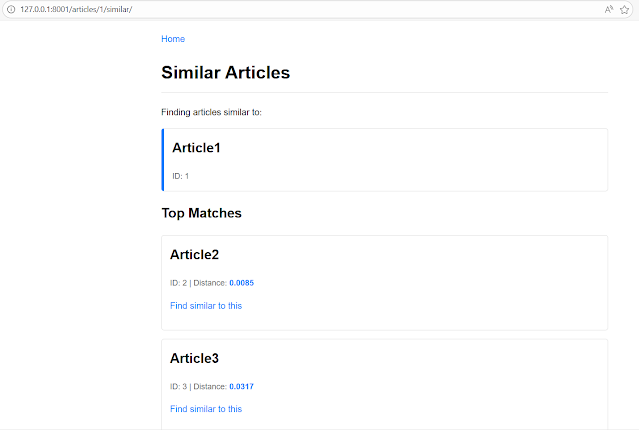Find articles similar to Article3
The width and height of the screenshot is (639, 430).
206,409
